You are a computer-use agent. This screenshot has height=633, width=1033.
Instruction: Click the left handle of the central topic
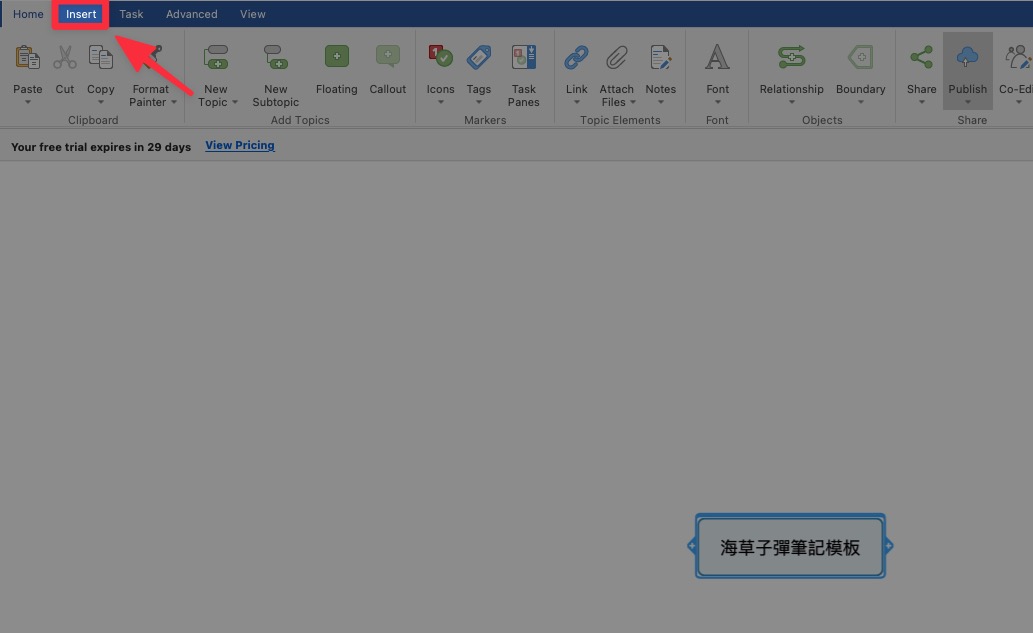point(691,545)
